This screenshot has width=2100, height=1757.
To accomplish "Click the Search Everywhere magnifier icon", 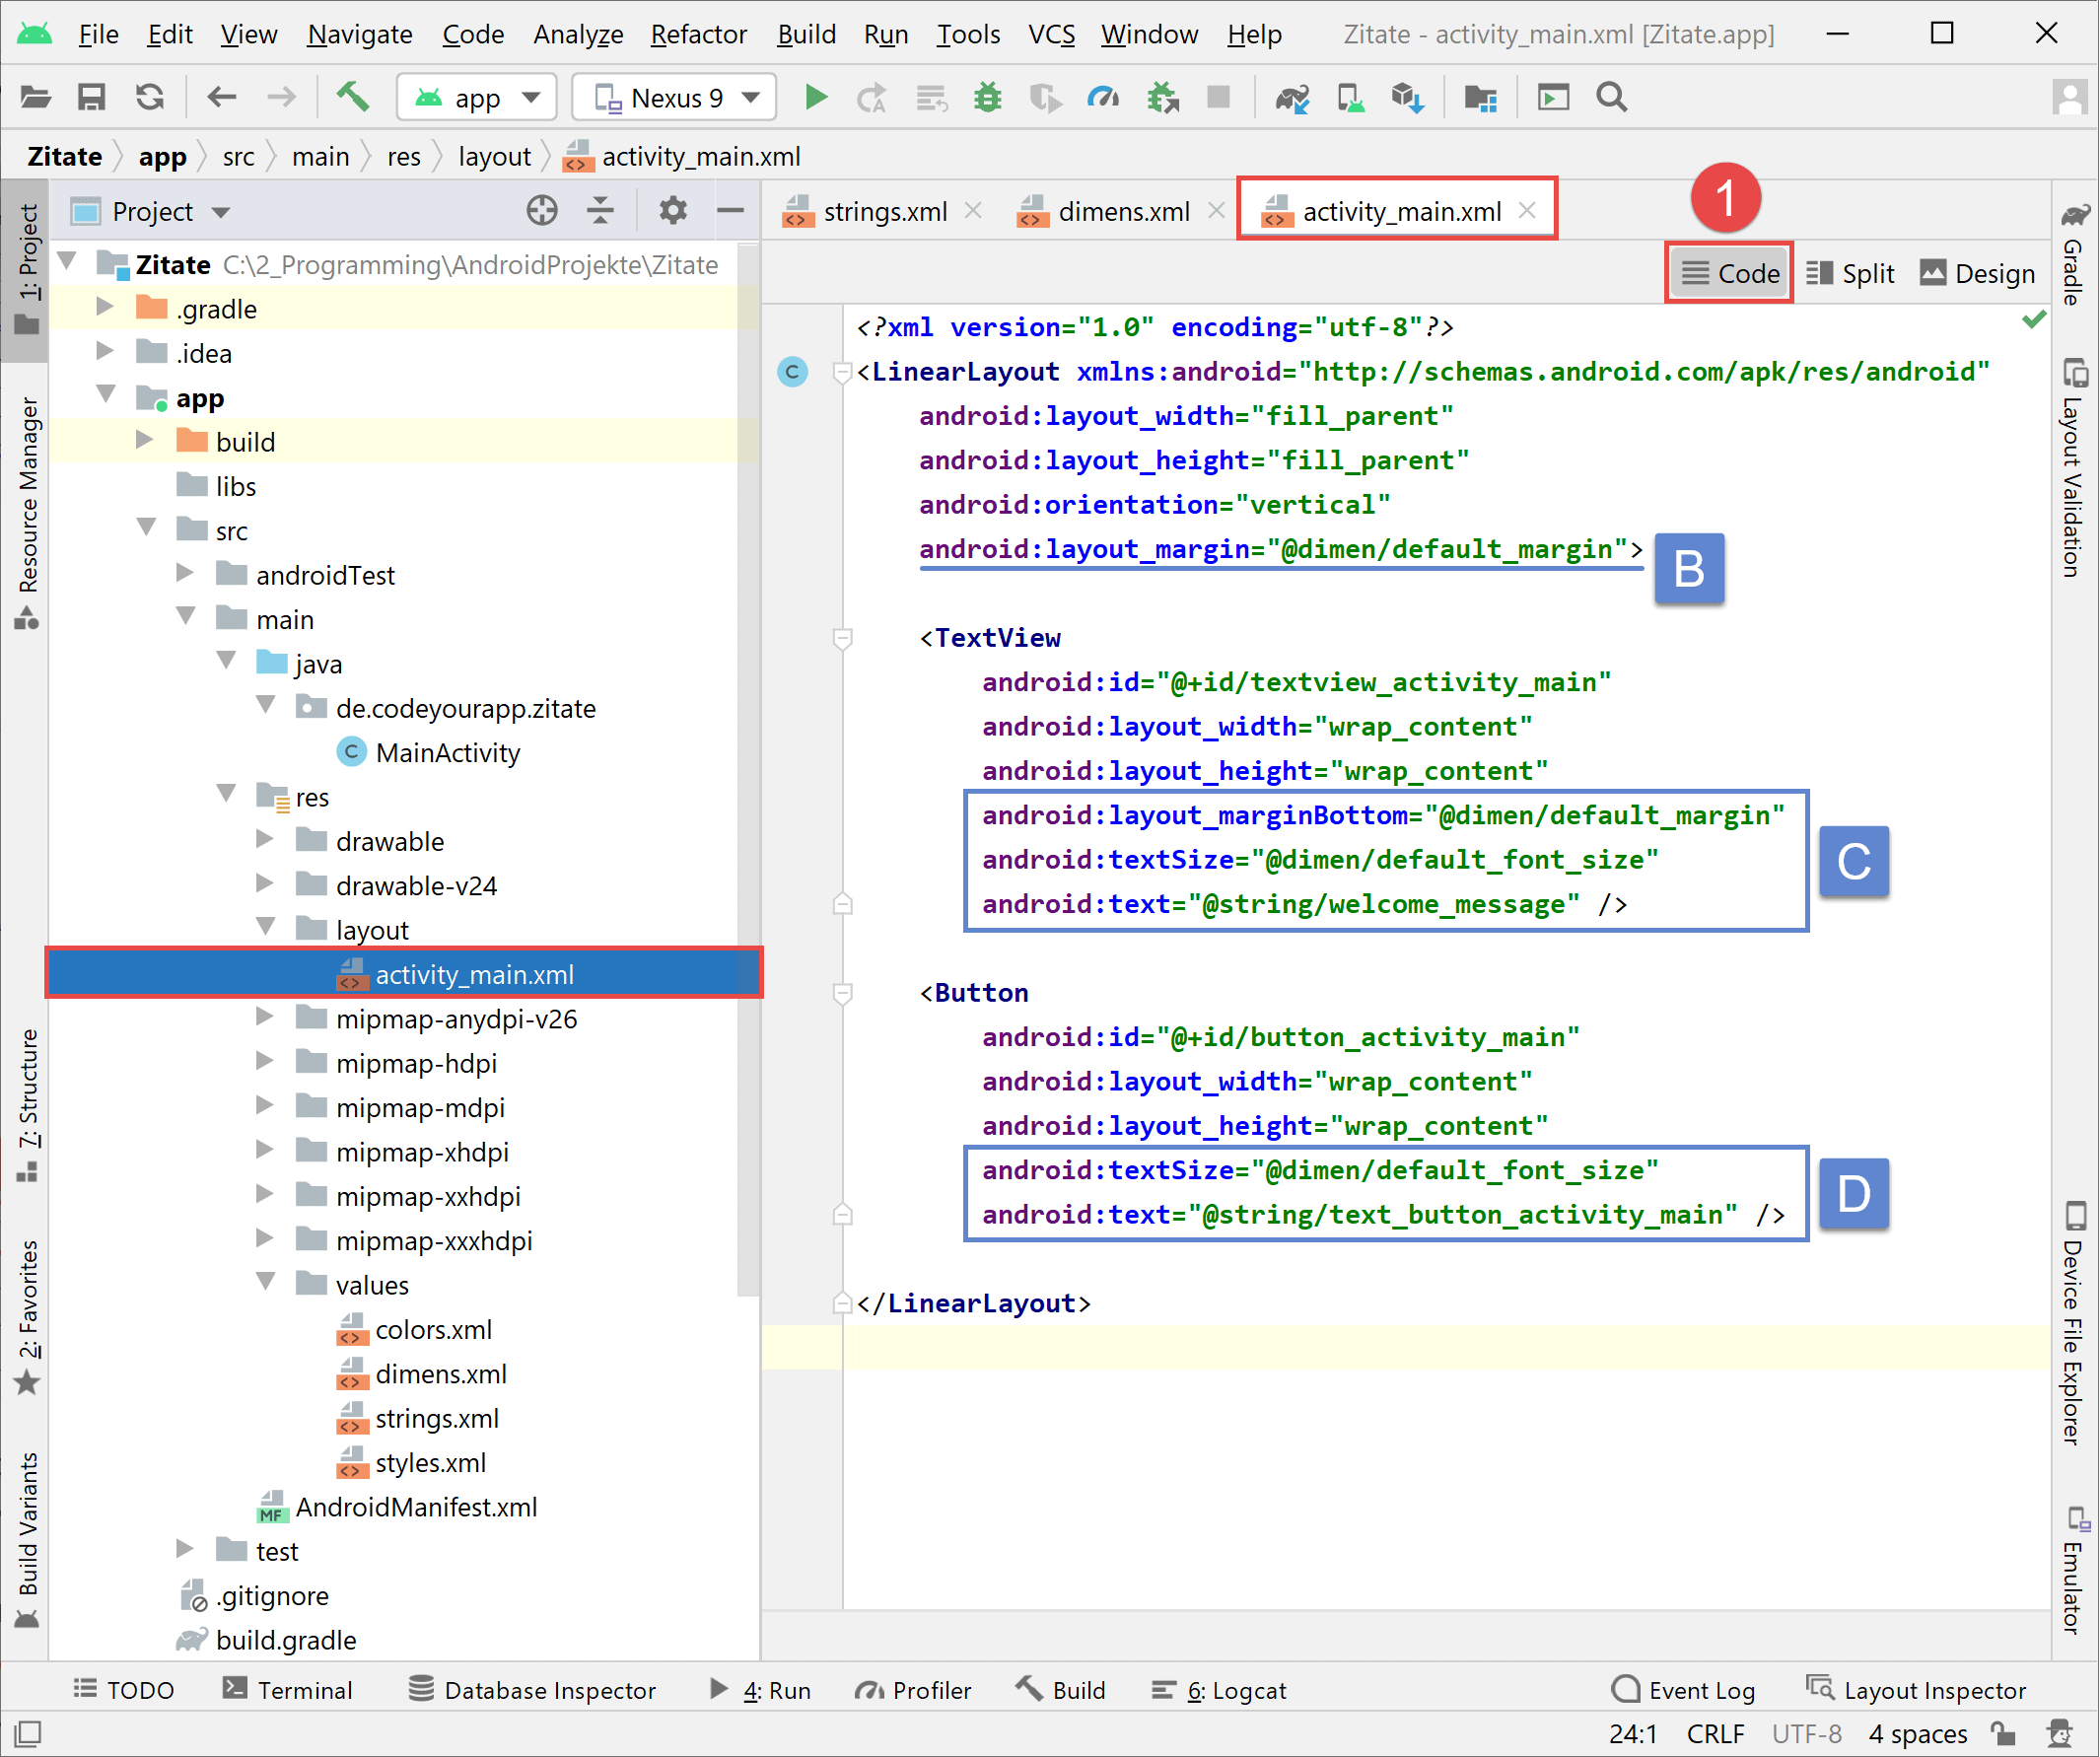I will tap(1612, 98).
